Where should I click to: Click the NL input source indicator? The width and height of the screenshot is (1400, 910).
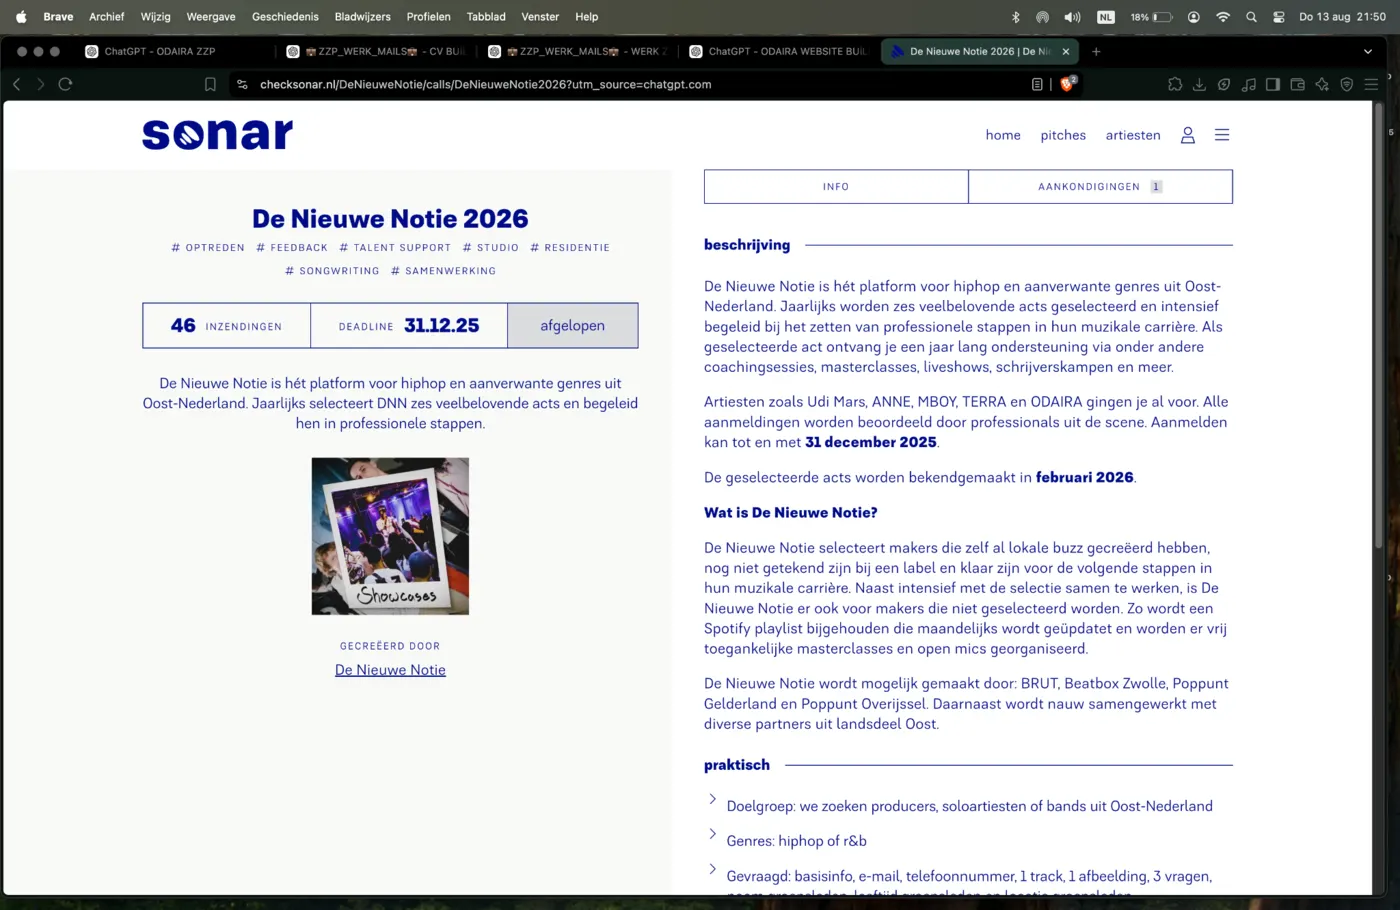(x=1105, y=17)
